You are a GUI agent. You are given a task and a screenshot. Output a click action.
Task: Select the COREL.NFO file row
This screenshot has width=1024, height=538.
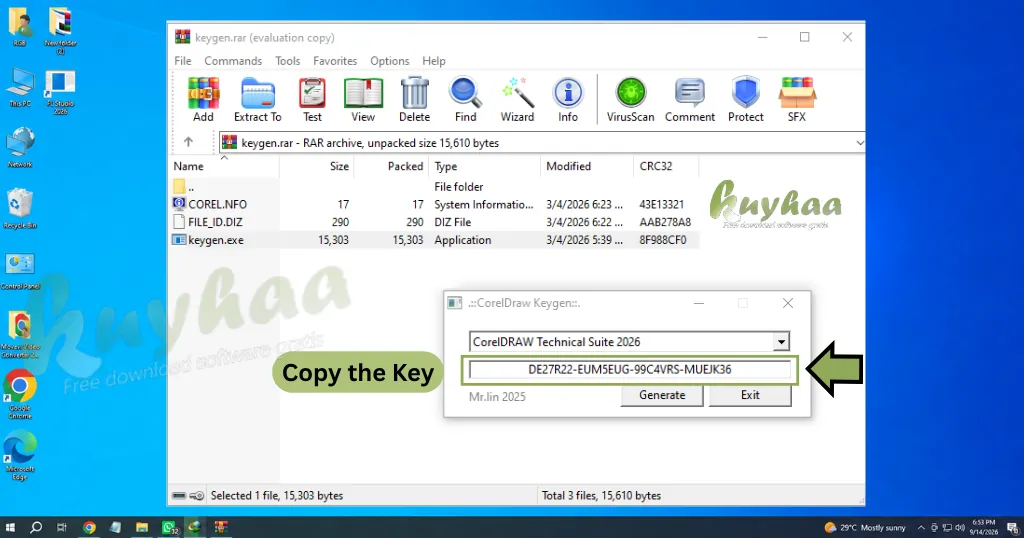434,204
